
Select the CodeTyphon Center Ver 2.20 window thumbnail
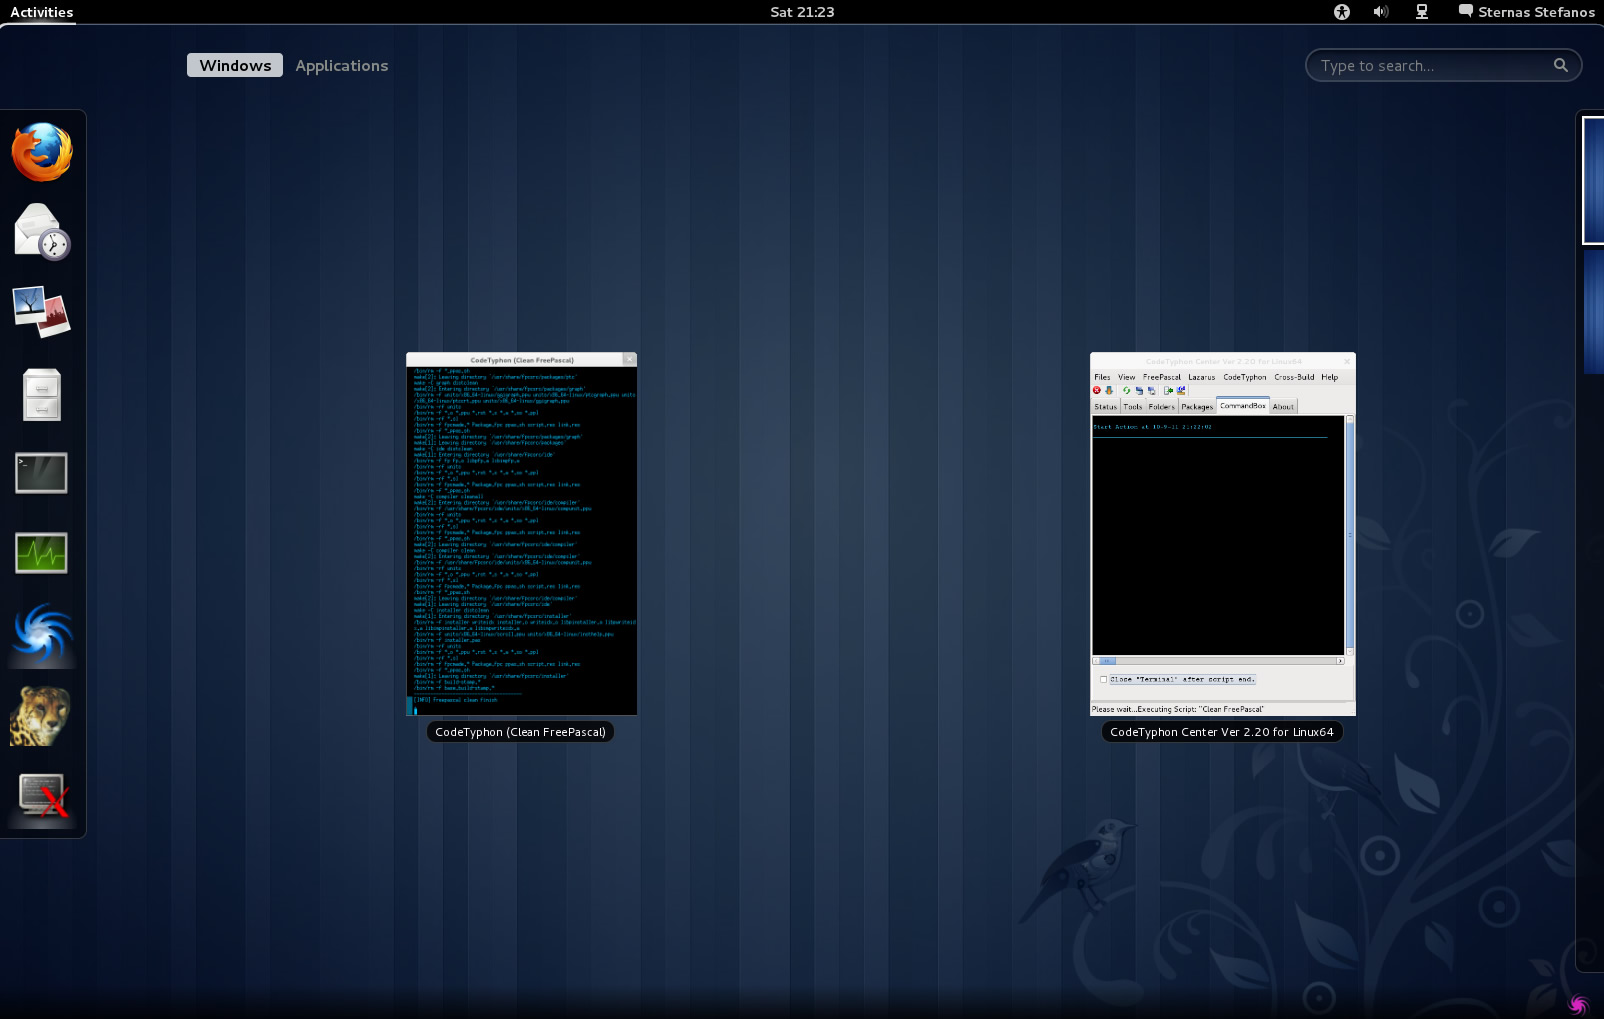point(1223,534)
